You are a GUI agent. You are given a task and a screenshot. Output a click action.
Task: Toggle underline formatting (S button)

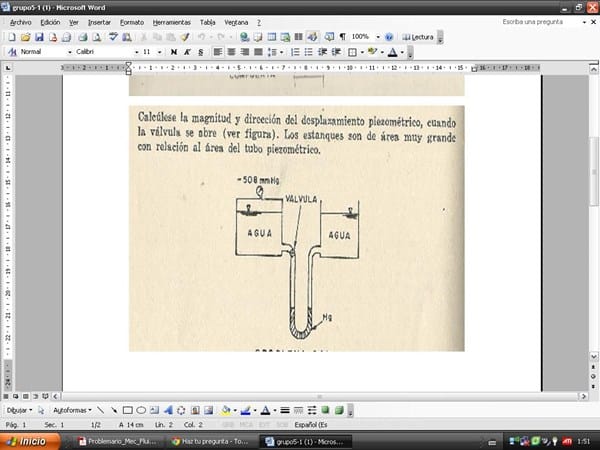(x=198, y=52)
